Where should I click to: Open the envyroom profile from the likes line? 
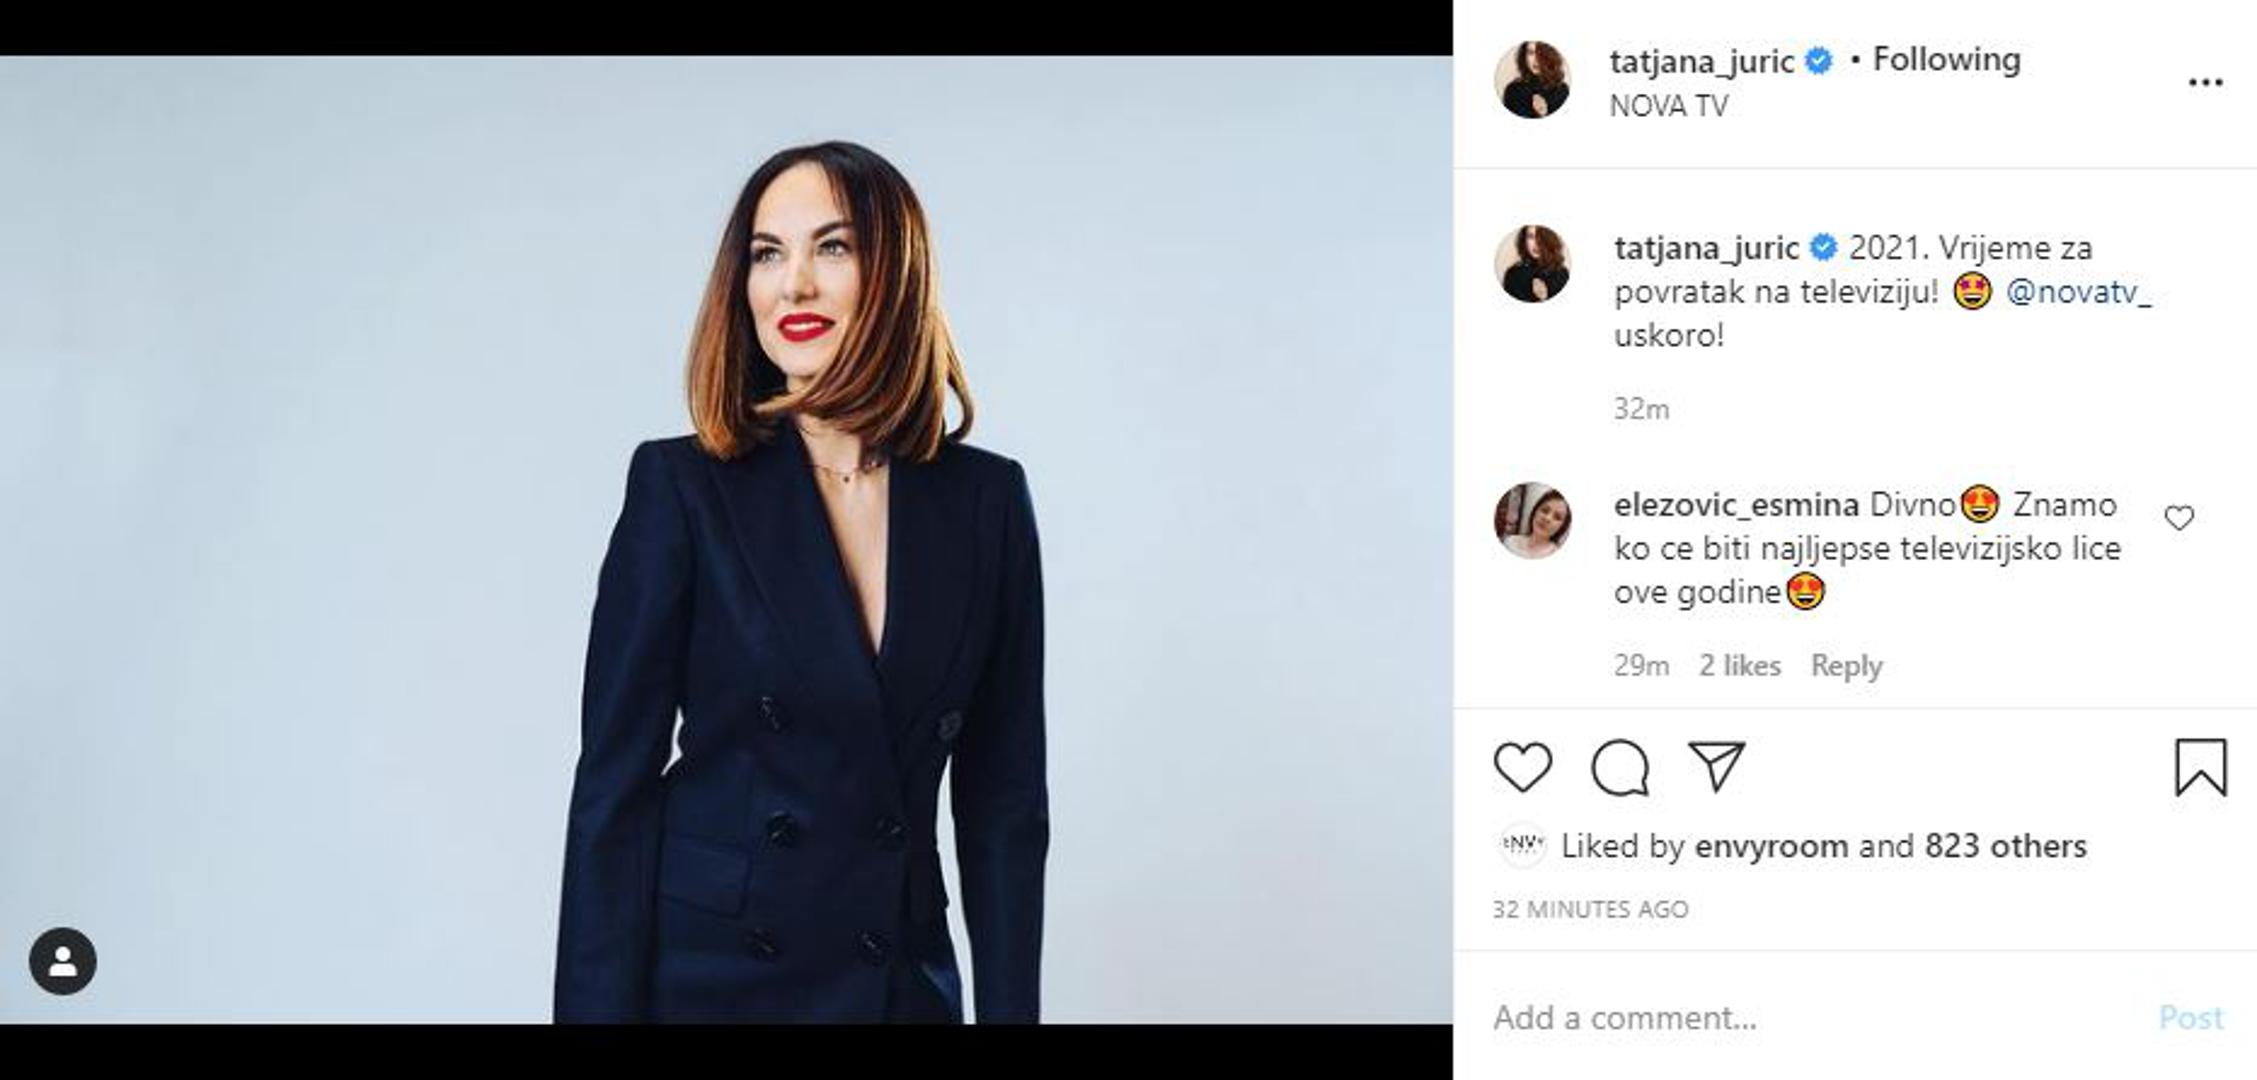pyautogui.click(x=1771, y=847)
